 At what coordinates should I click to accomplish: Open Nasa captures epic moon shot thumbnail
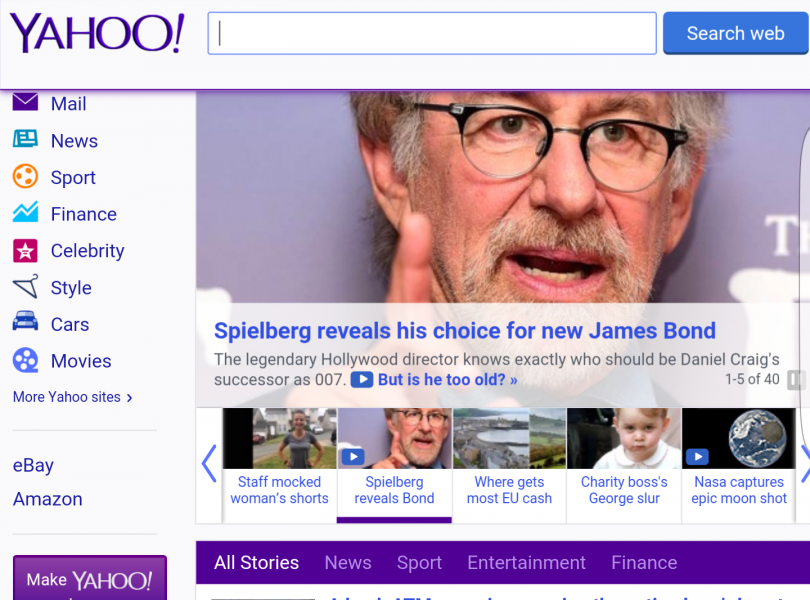pos(739,464)
